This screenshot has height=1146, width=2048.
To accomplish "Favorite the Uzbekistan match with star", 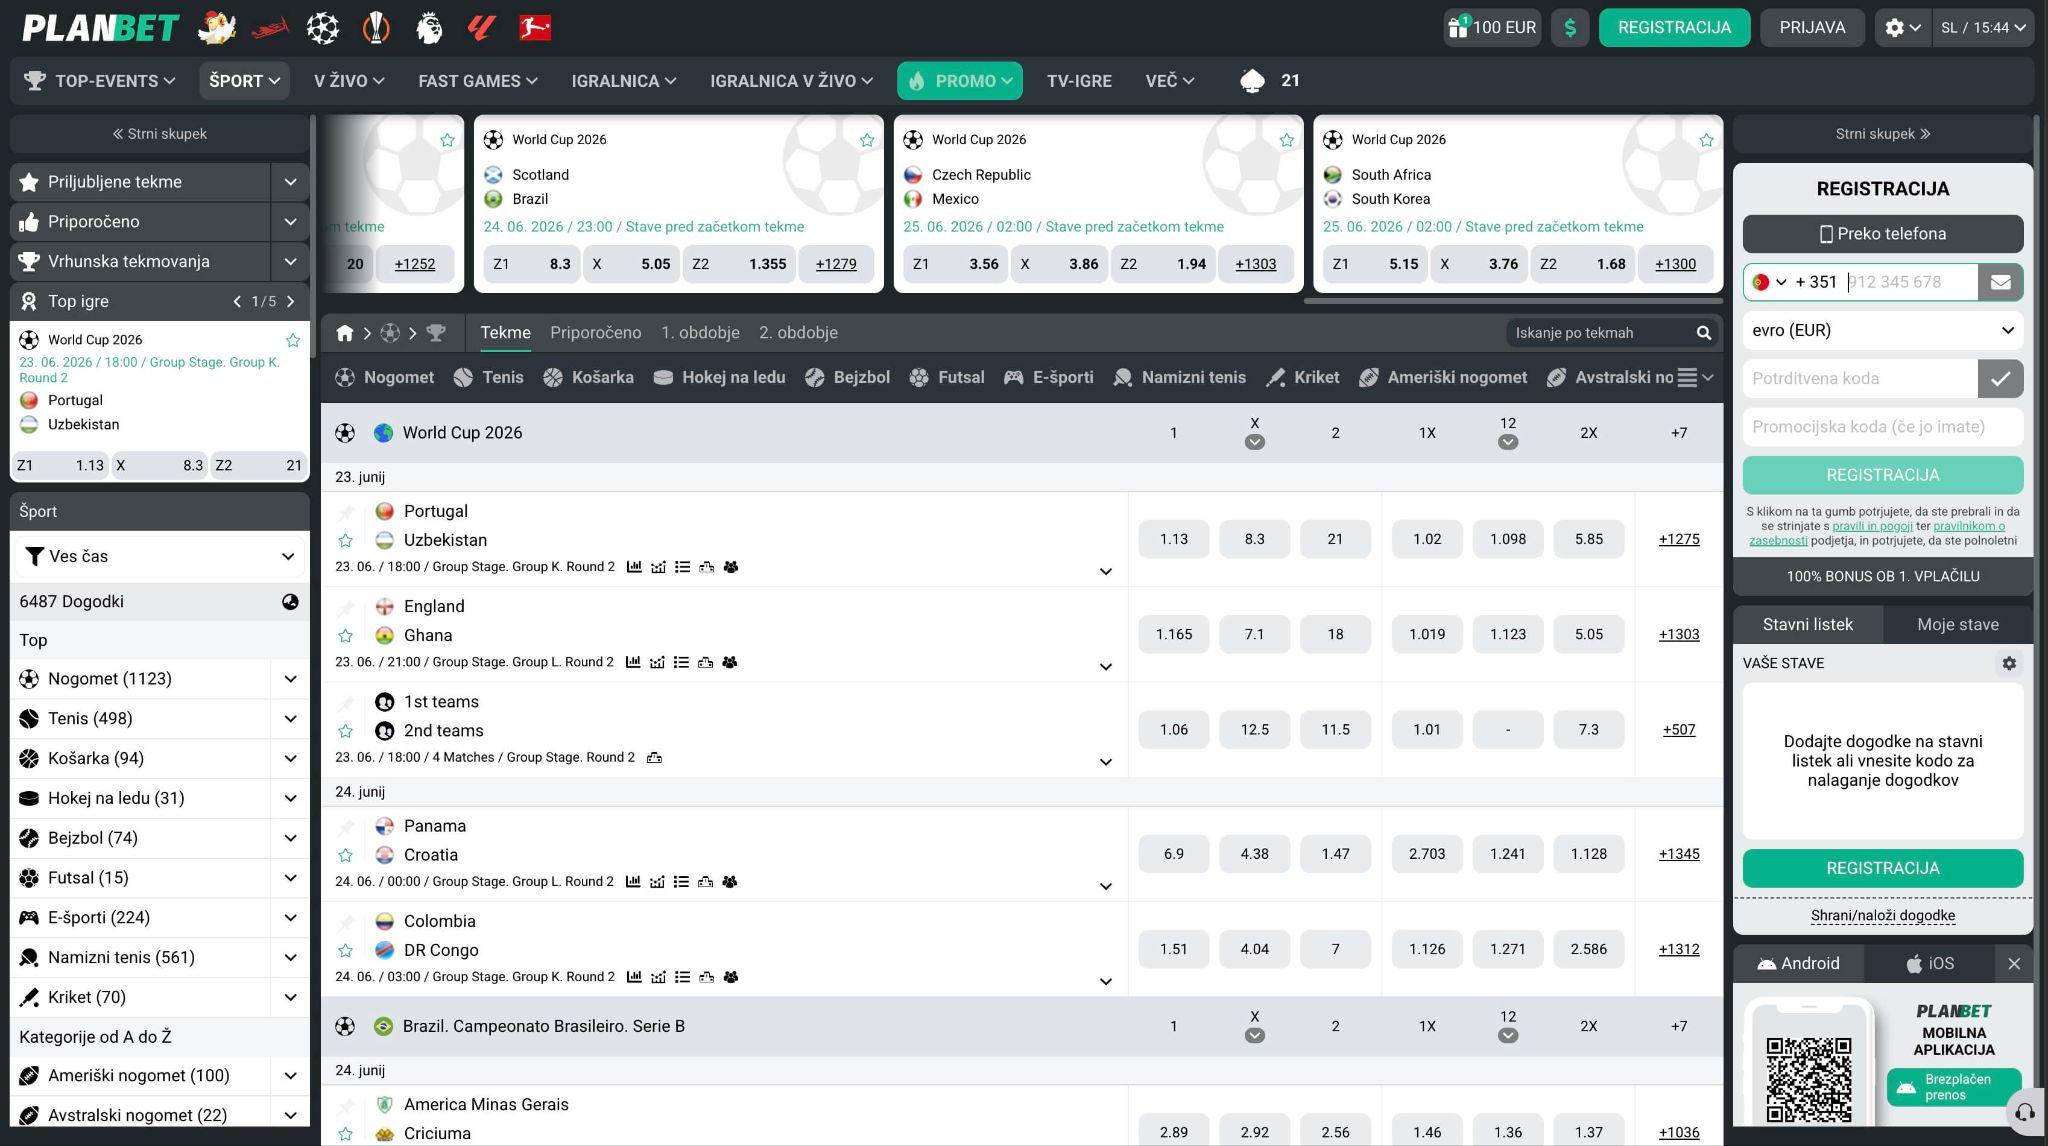I will 345,540.
